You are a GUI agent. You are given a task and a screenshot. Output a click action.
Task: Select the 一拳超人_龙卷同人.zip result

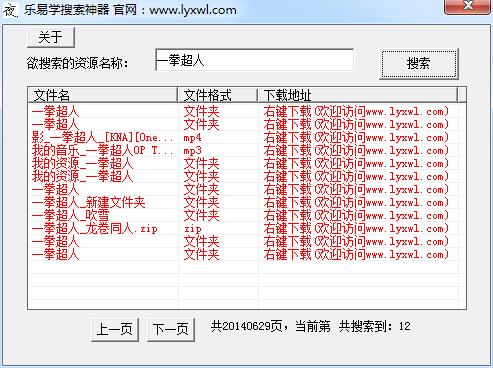(247, 228)
